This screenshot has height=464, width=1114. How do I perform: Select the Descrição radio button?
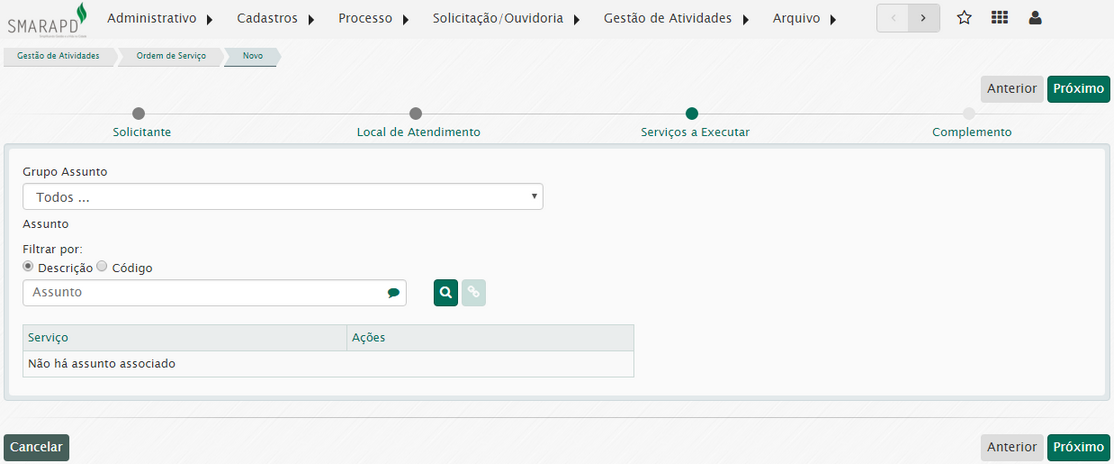(28, 267)
